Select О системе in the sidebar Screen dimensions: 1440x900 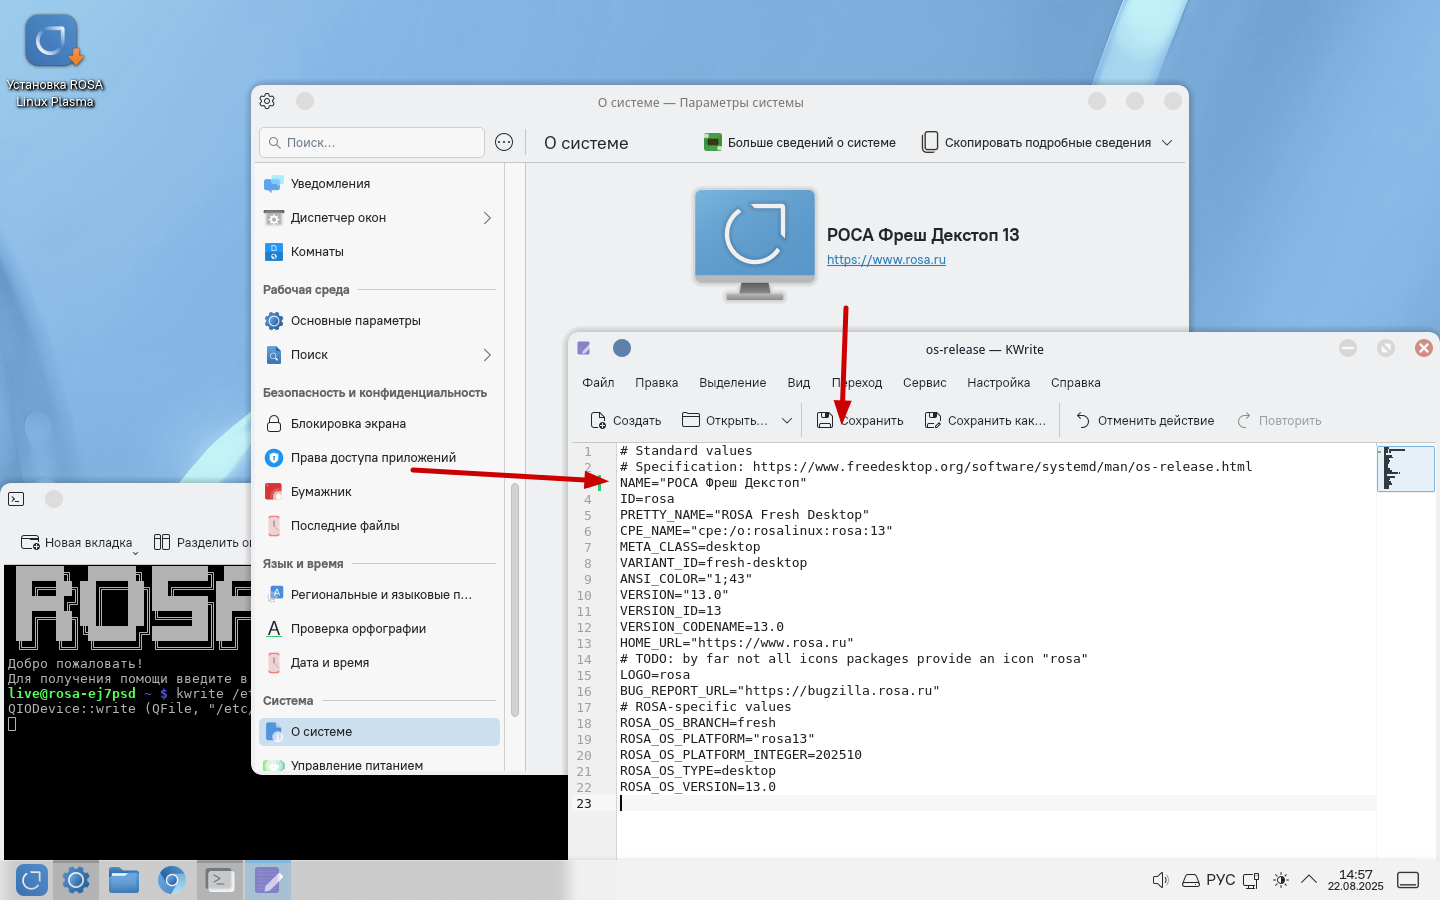(x=379, y=732)
